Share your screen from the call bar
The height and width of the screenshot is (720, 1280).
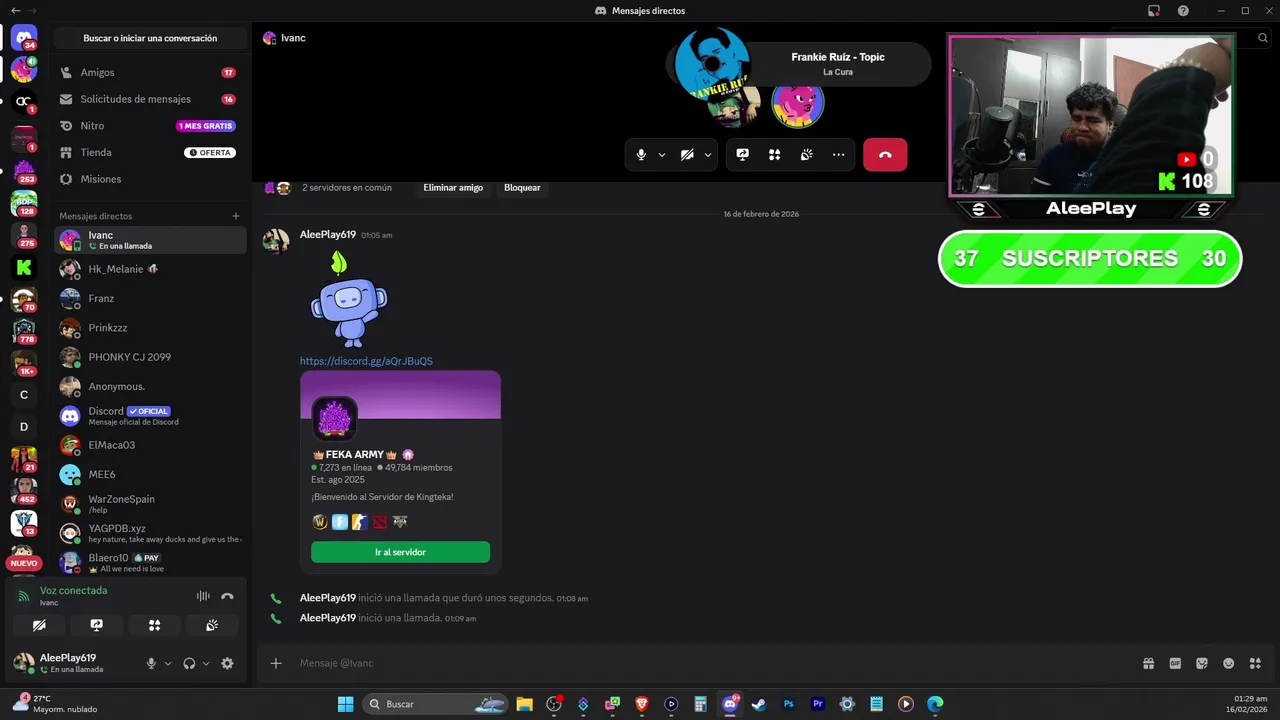pyautogui.click(x=742, y=155)
